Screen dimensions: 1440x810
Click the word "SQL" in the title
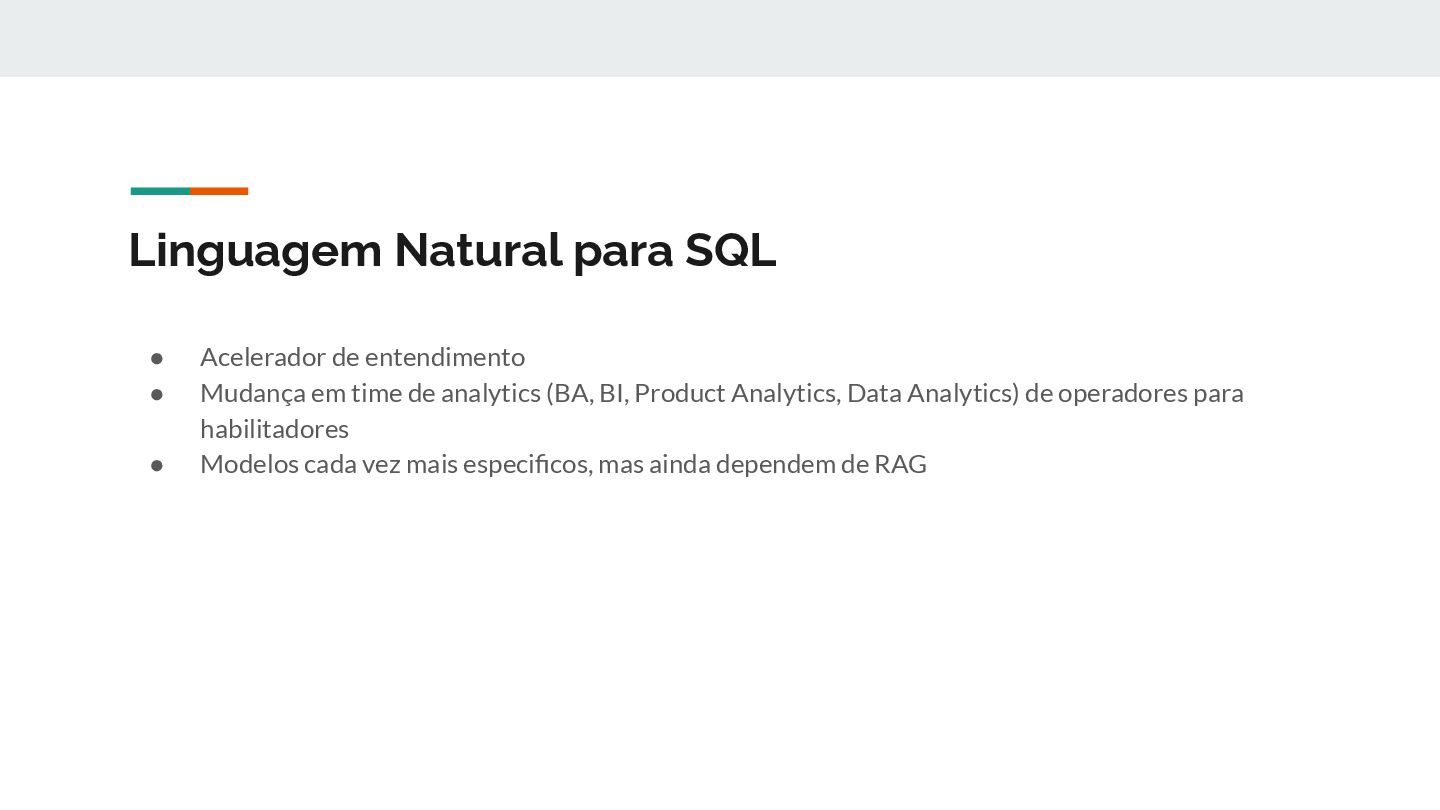click(730, 250)
